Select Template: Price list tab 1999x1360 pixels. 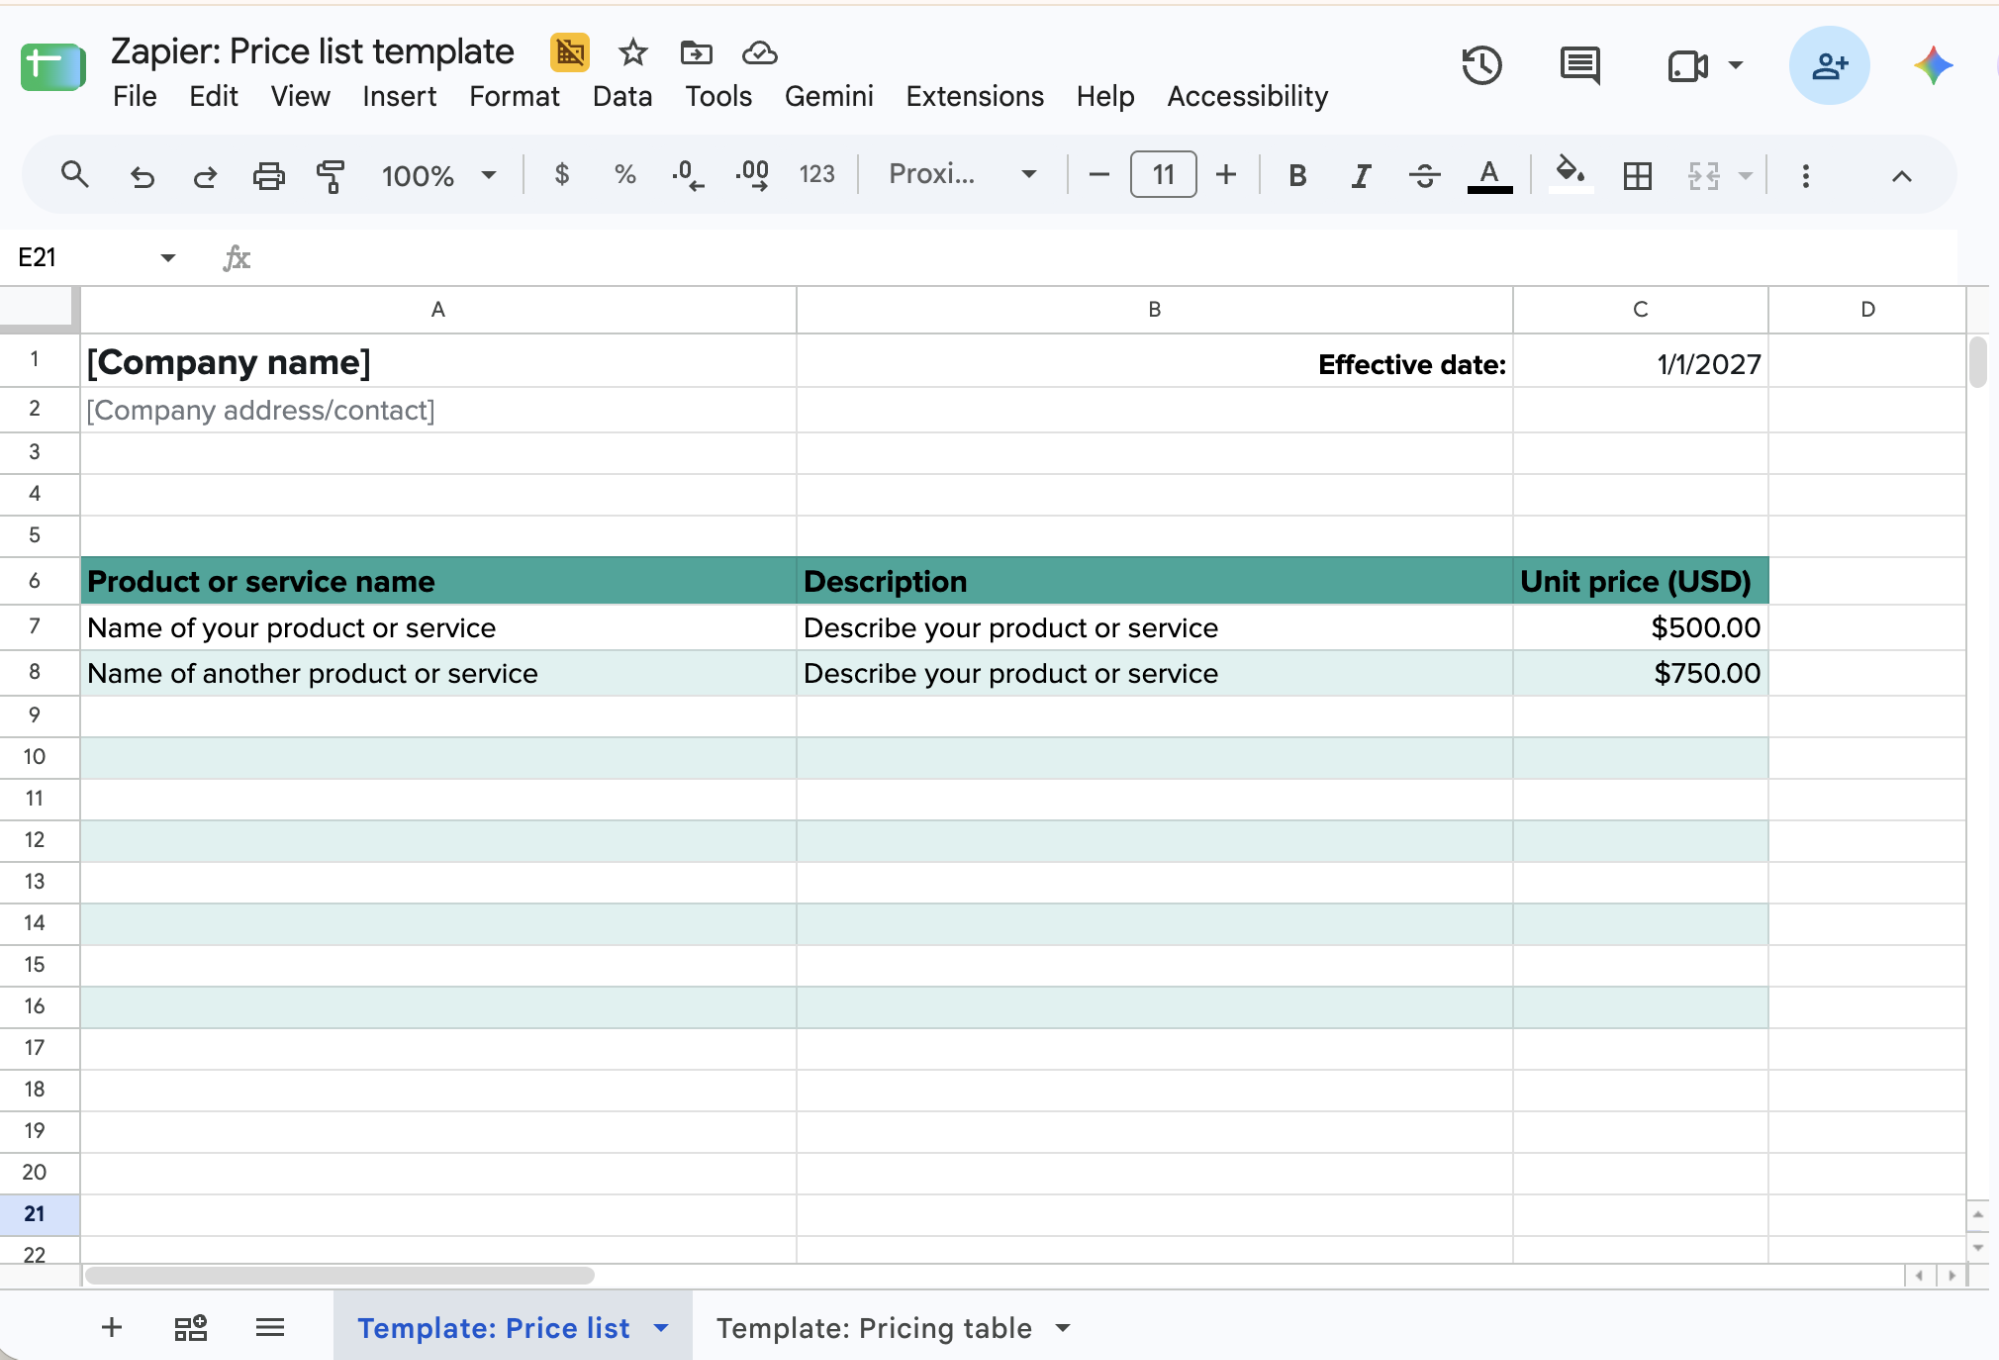493,1328
